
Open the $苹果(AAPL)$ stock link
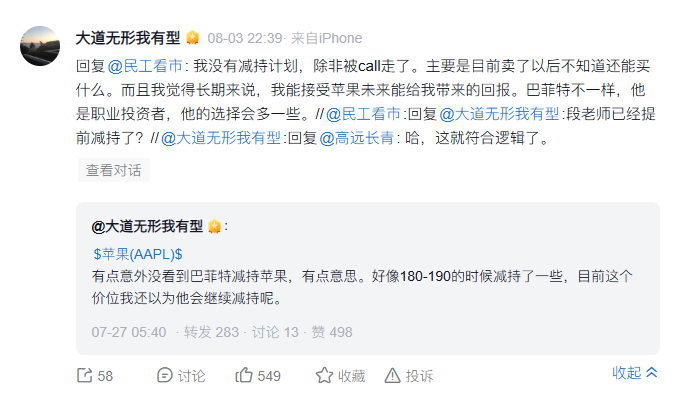tap(138, 254)
